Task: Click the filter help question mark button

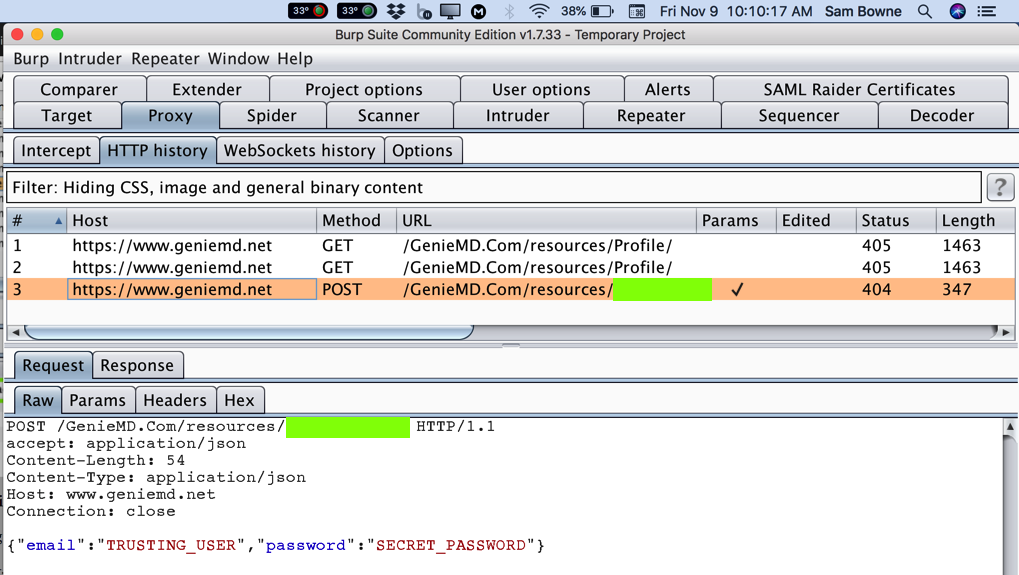Action: pos(999,187)
